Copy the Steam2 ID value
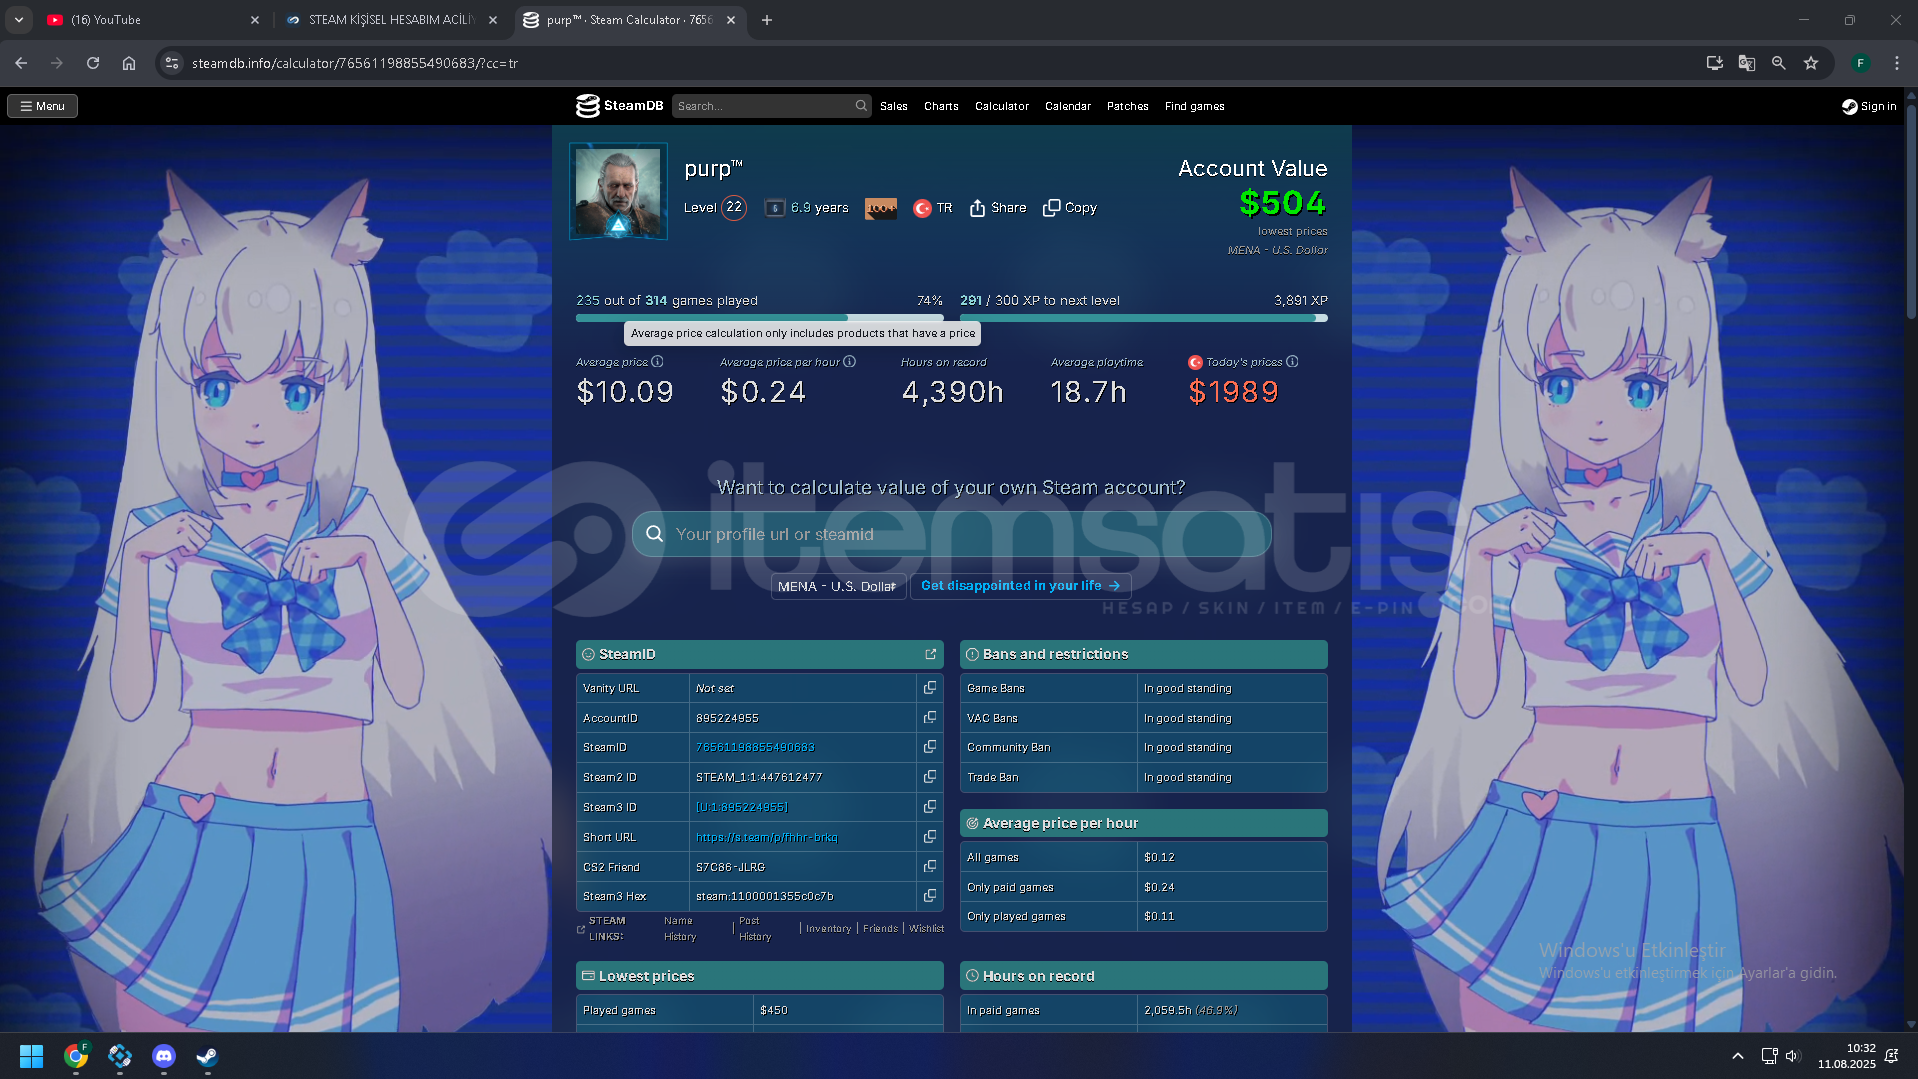Screen dimensions: 1918x1079 point(930,777)
